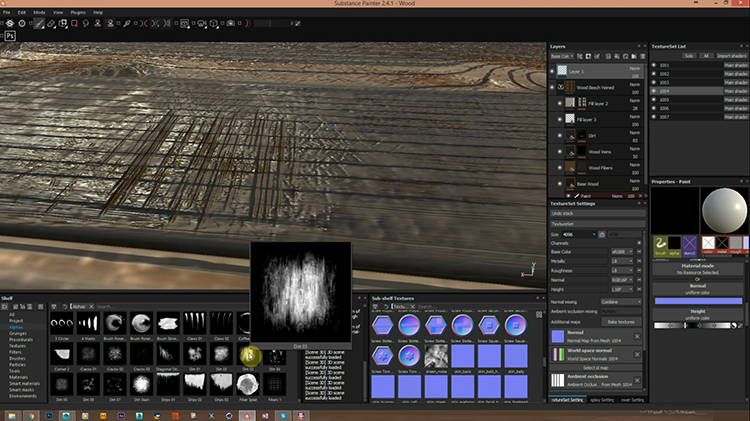
Task: Hide the Dirt layer
Action: (x=560, y=135)
